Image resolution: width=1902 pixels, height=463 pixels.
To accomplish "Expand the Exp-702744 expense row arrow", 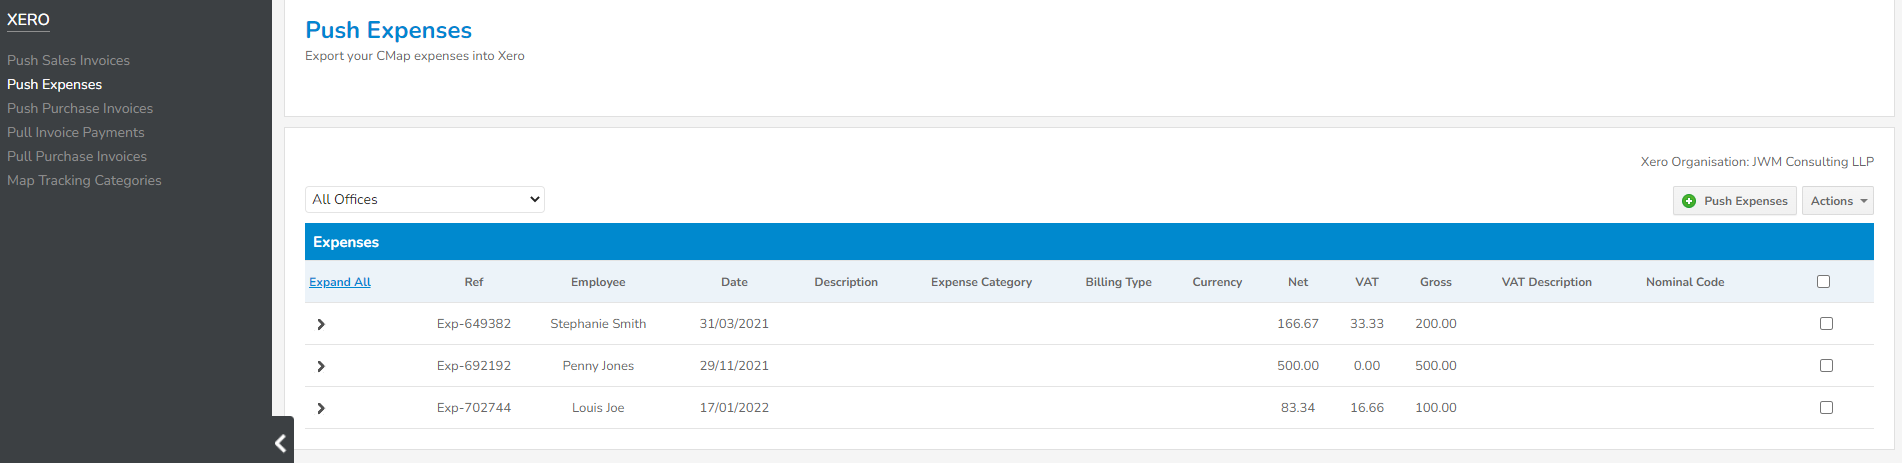I will click(321, 408).
